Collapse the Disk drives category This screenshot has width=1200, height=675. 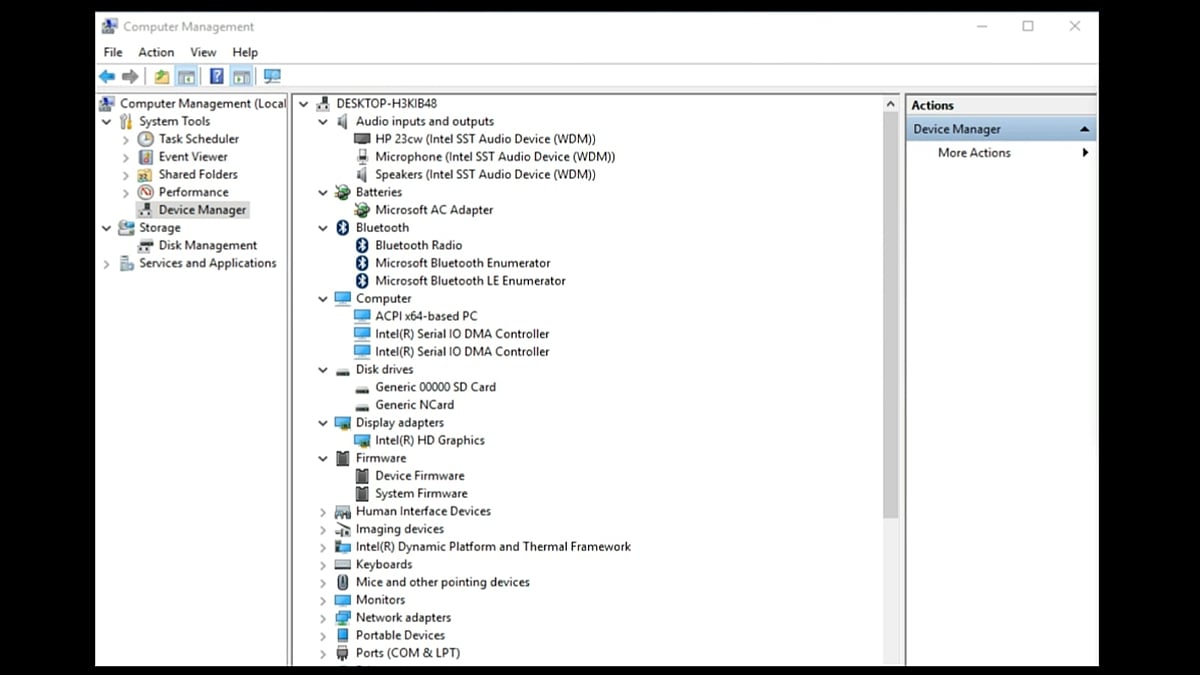[x=323, y=370]
